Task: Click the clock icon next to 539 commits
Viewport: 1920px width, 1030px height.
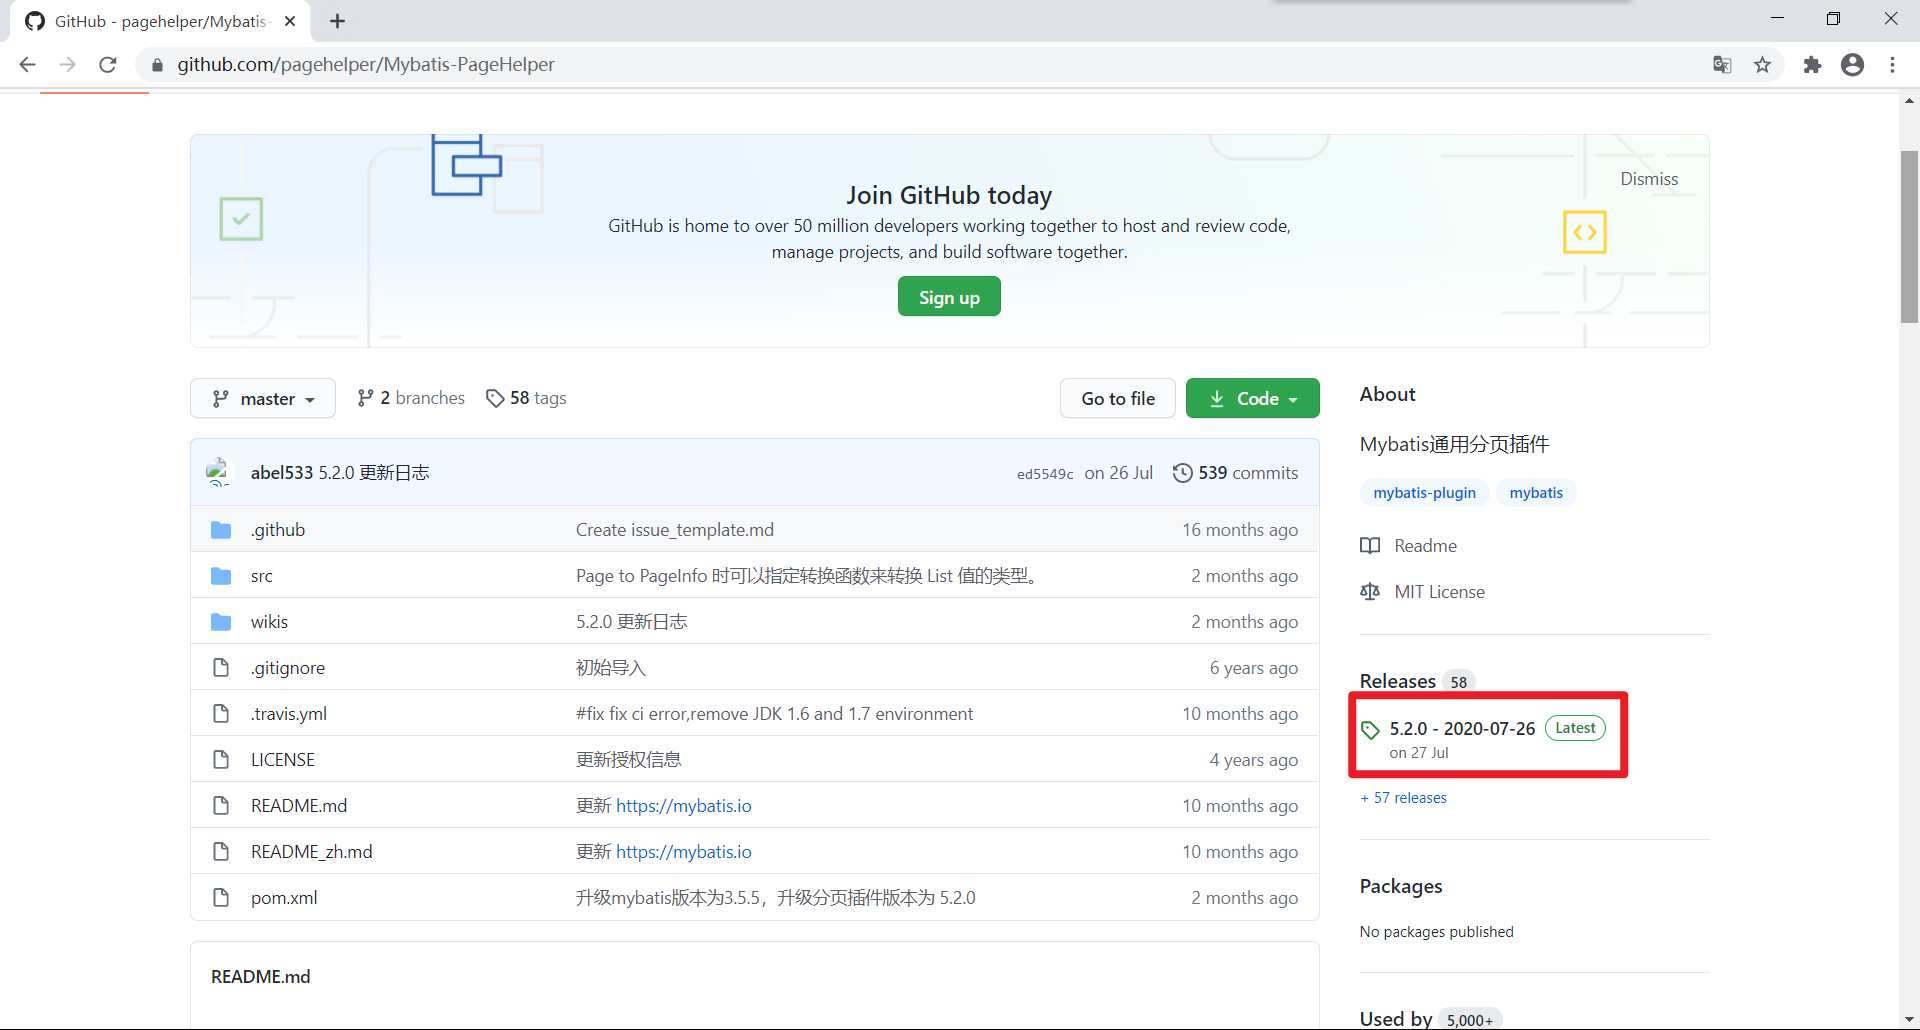Action: (1182, 473)
